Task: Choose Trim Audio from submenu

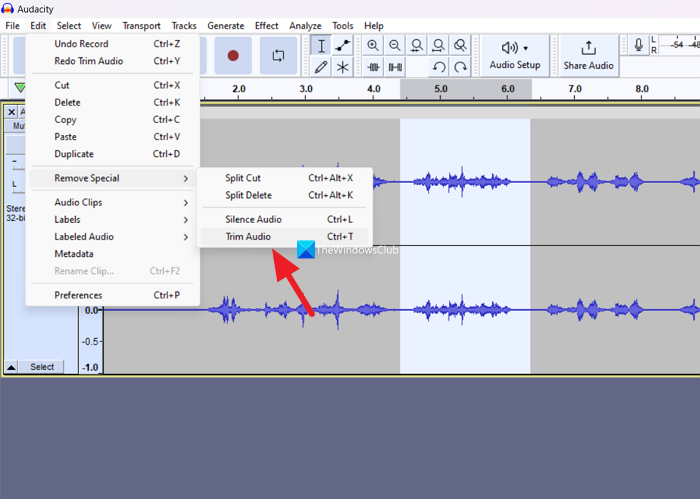Action: [284, 237]
